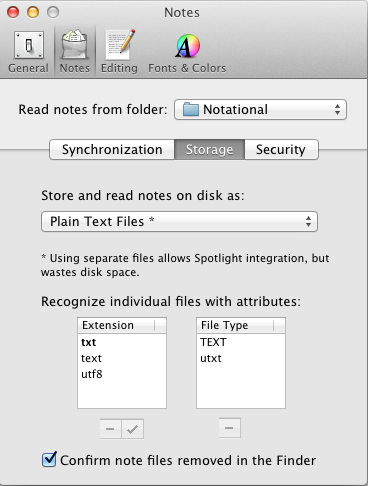Select the Storage tab
Viewport: 368px width, 486px height.
pyautogui.click(x=209, y=150)
